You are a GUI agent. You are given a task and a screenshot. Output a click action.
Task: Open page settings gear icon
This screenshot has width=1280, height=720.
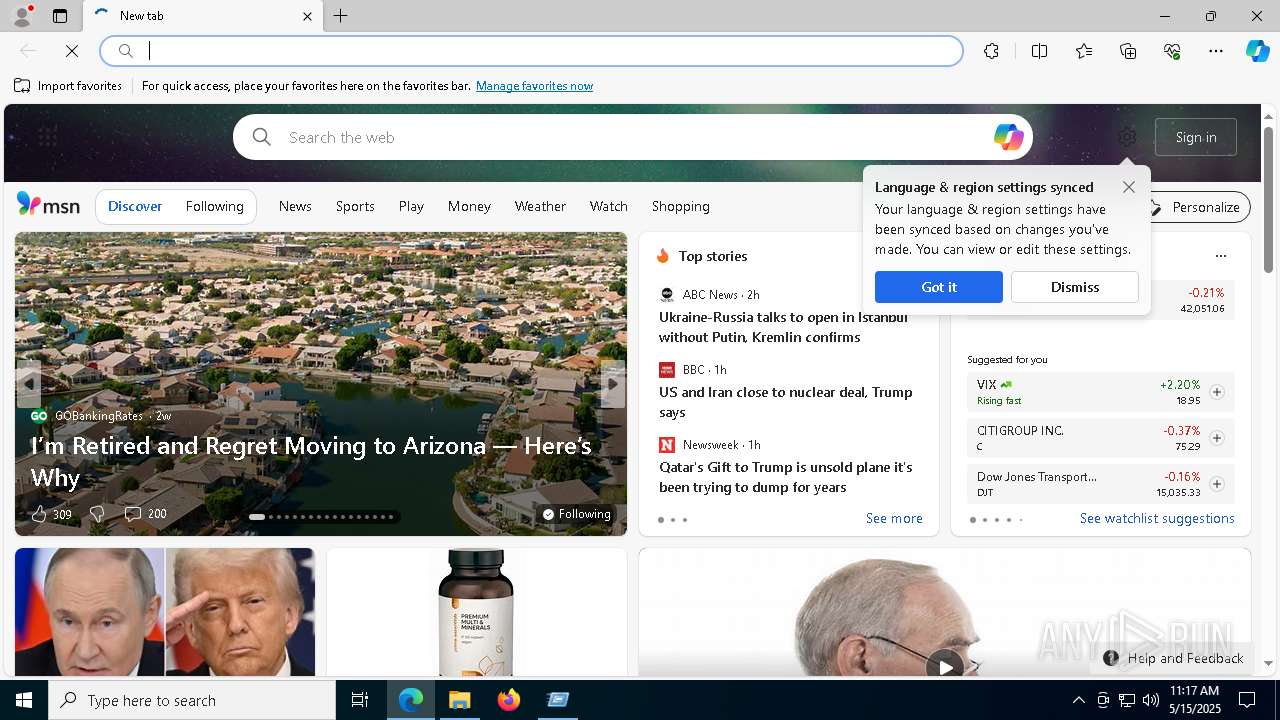click(x=1127, y=137)
